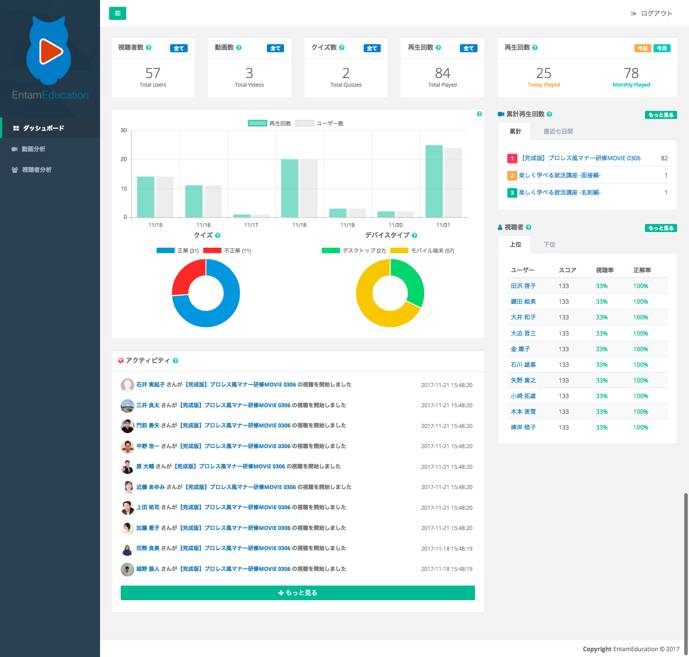This screenshot has width=689, height=657.
Task: Select the orange 今日 badge
Action: click(642, 48)
